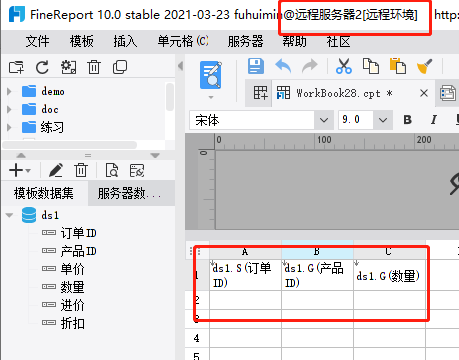Expand the 练习 folder

[x=9, y=127]
